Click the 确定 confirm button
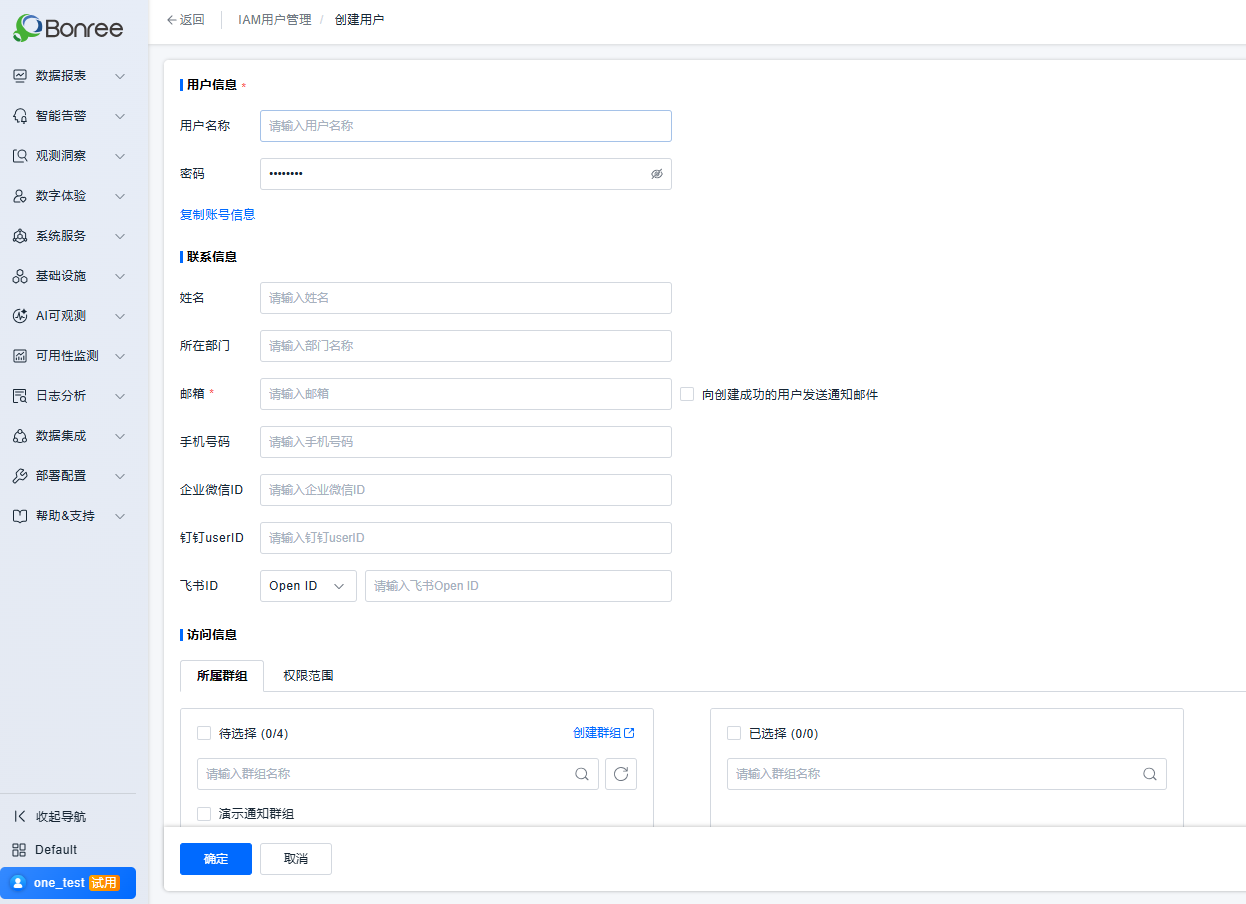The height and width of the screenshot is (904, 1246). coord(216,859)
